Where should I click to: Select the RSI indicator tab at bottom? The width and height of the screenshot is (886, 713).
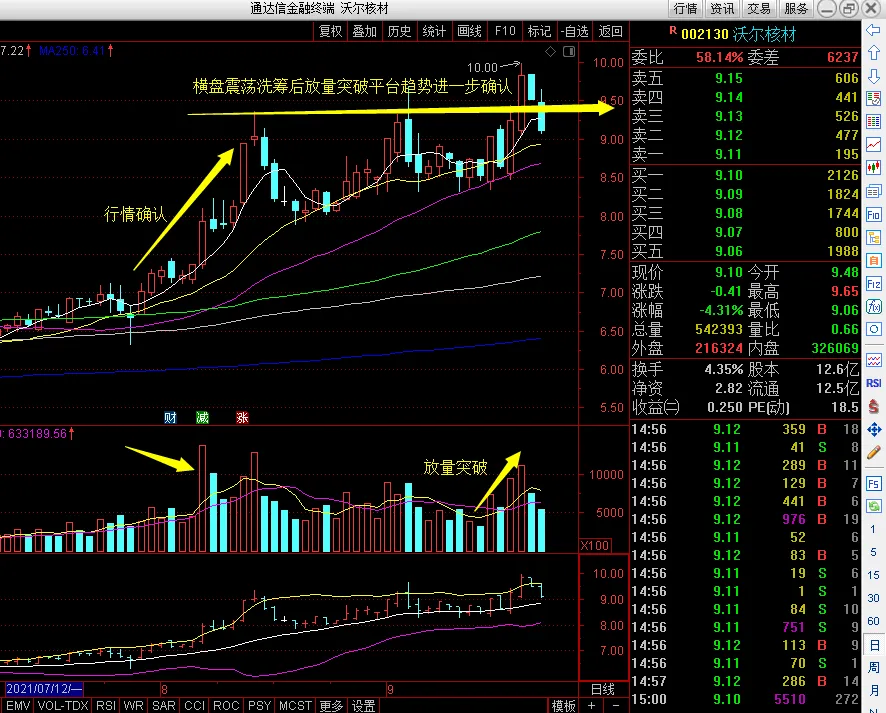pyautogui.click(x=106, y=706)
